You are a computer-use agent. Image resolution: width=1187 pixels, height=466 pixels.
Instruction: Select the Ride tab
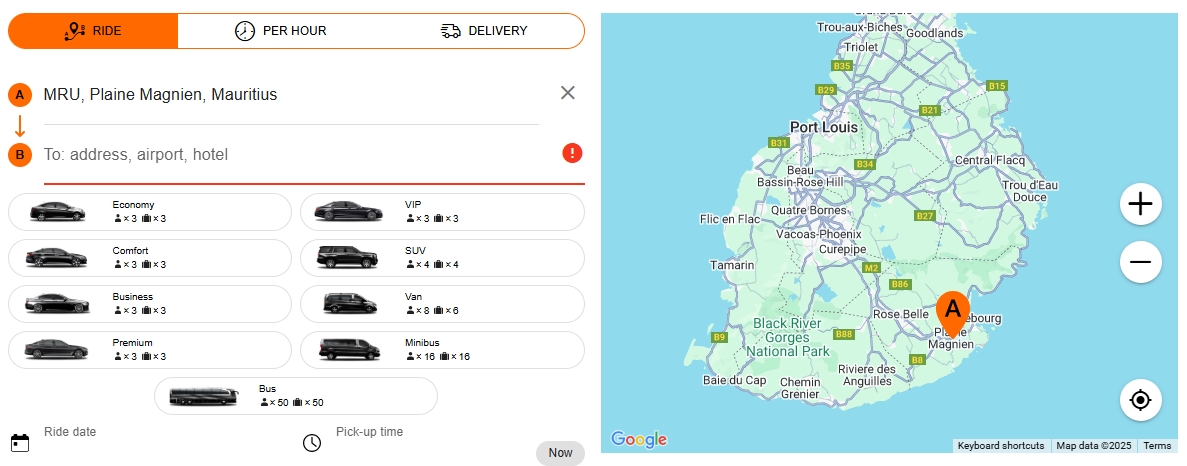(x=93, y=31)
